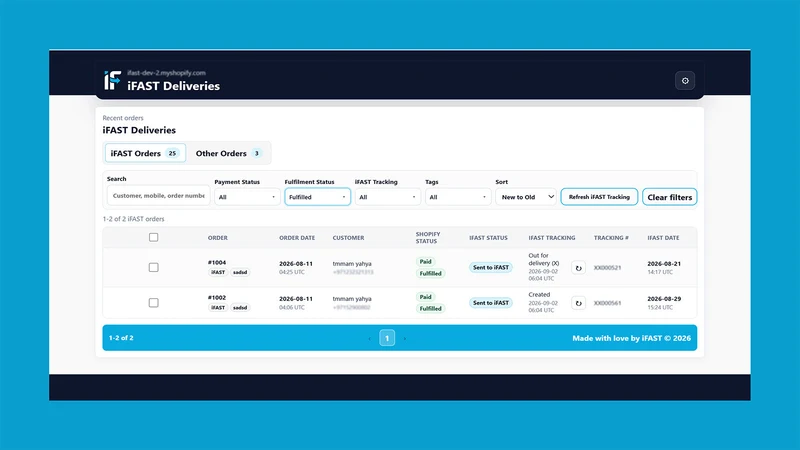Click the iFAST logo in header
This screenshot has height=450, width=800.
[x=113, y=80]
